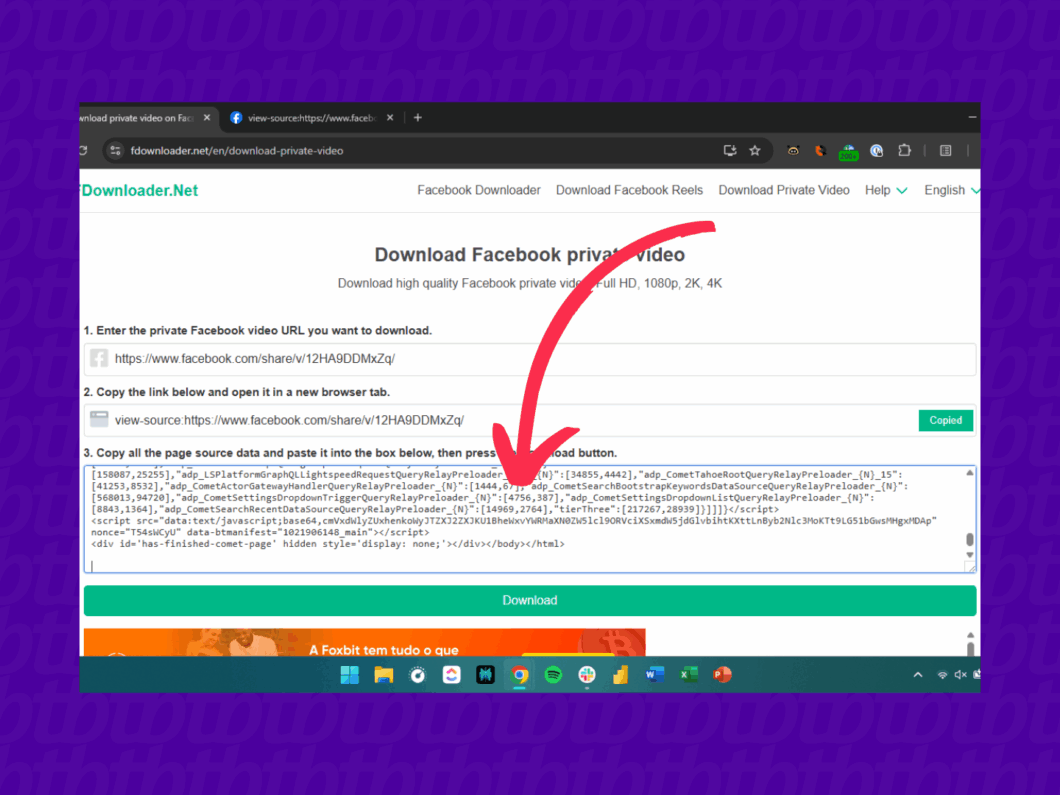This screenshot has height=795, width=1060.
Task: Reload the page with the refresh icon
Action: click(82, 151)
